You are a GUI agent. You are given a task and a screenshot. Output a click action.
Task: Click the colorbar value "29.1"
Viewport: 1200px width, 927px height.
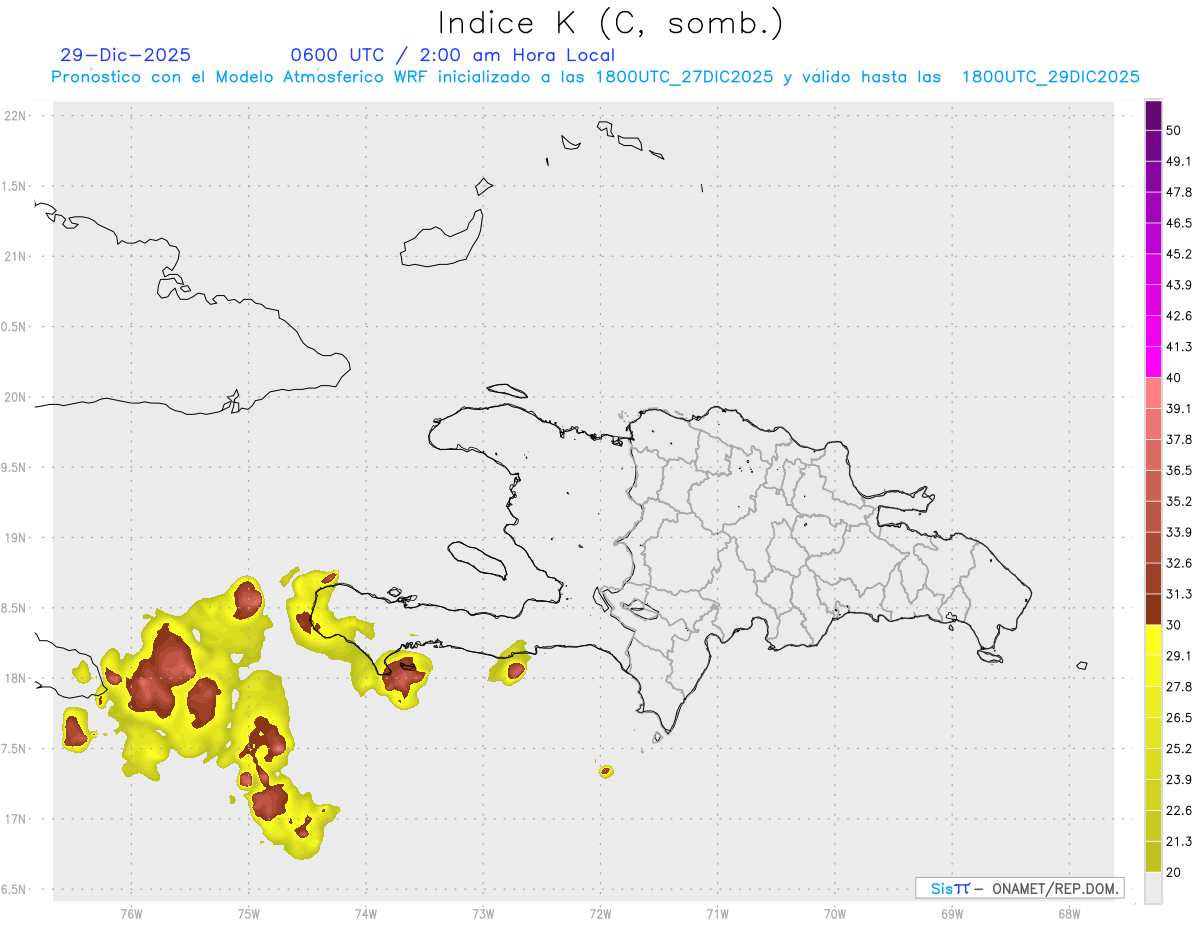pos(1179,656)
